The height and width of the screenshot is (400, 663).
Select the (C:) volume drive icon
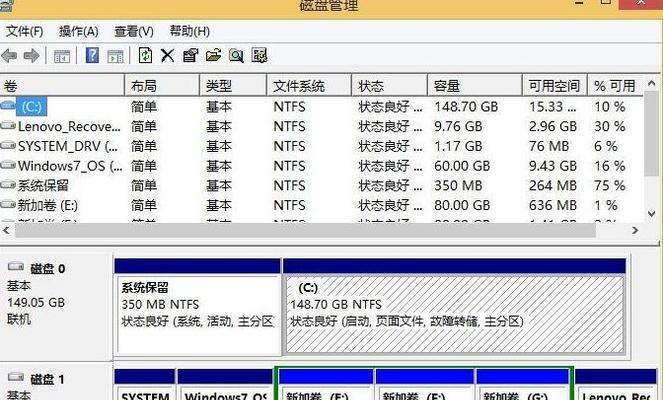click(x=8, y=104)
